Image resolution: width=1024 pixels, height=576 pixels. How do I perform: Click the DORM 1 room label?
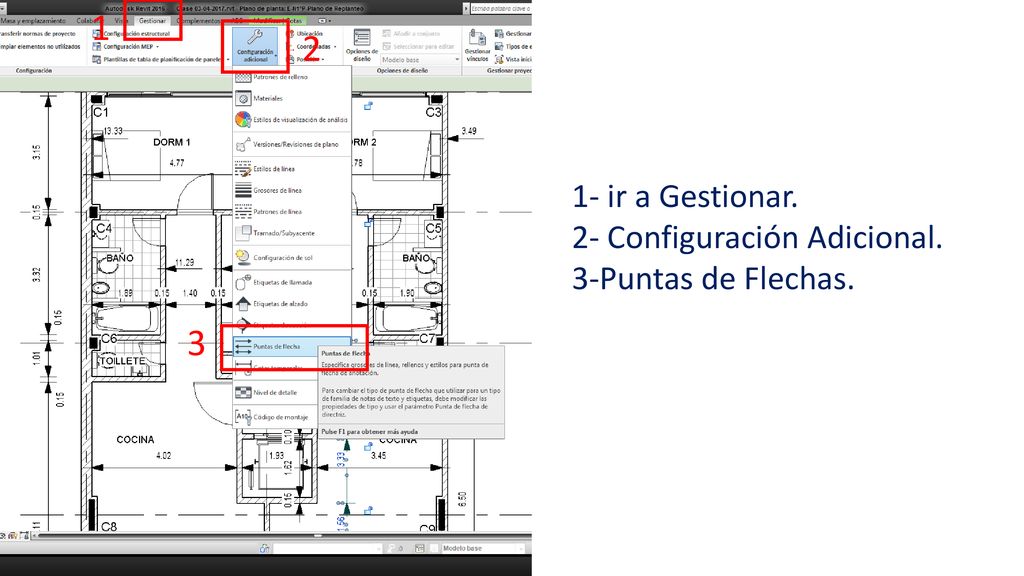(x=172, y=142)
